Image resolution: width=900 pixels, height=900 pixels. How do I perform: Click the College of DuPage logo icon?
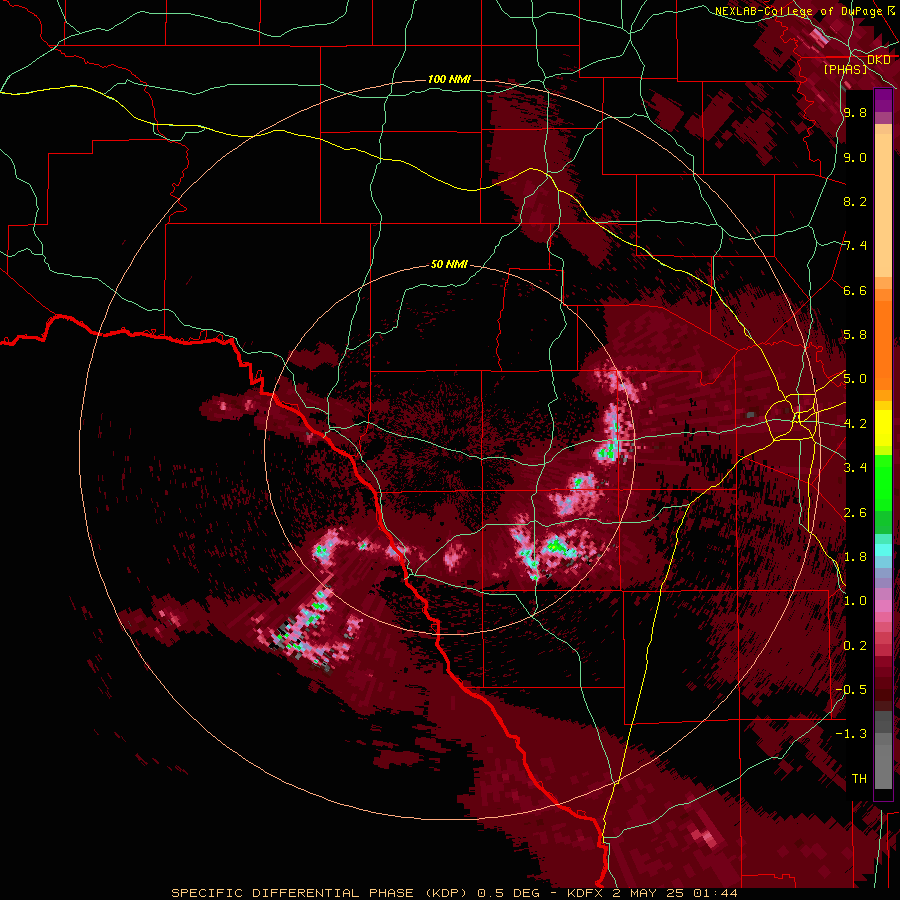point(891,10)
